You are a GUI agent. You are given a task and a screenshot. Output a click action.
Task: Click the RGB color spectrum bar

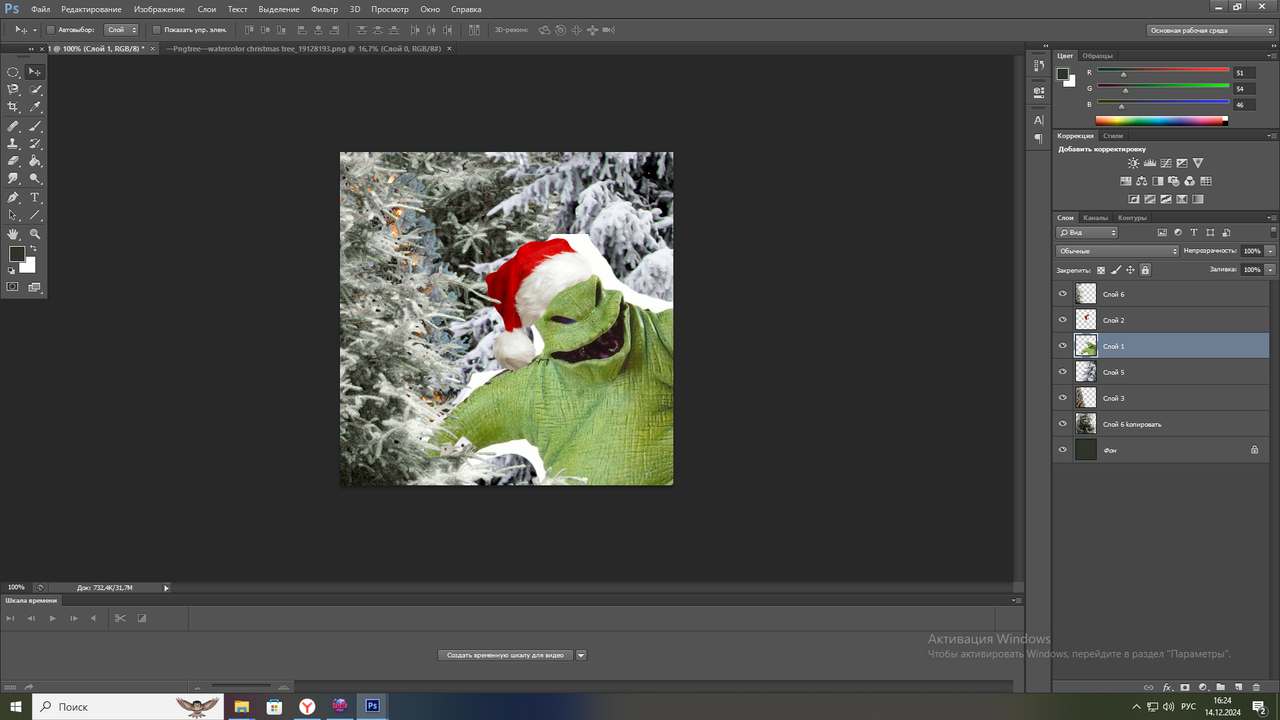tap(1161, 121)
